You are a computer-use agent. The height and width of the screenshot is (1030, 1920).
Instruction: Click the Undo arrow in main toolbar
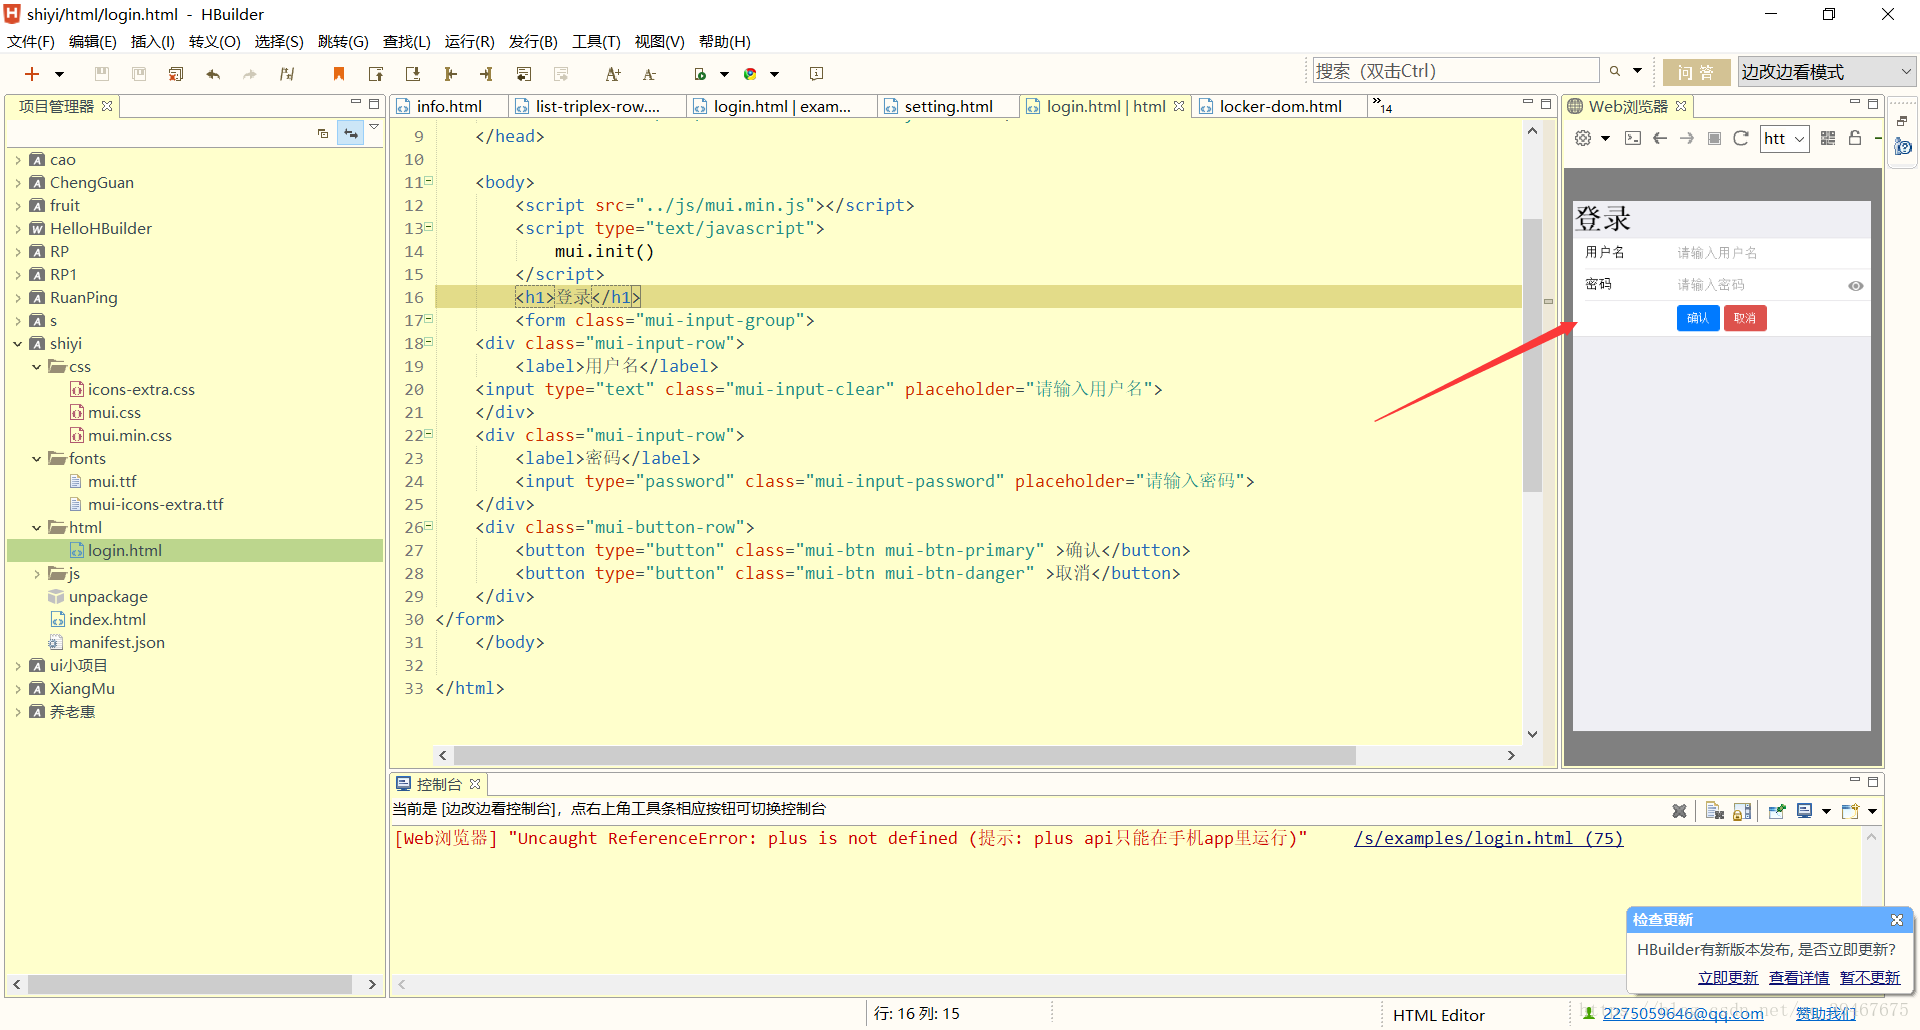pos(213,74)
